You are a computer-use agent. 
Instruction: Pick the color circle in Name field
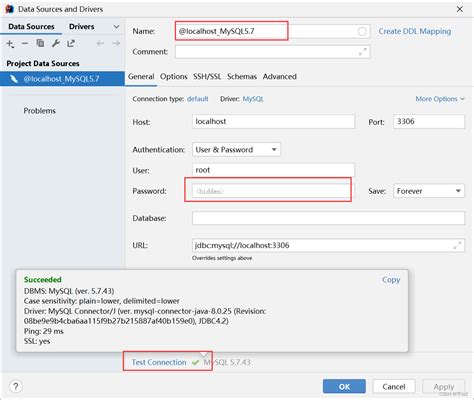point(362,31)
